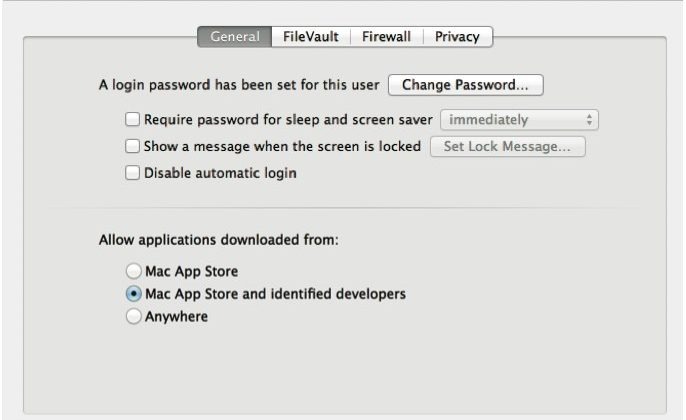Click the 'Require password for sleep and screen saver' label
The image size is (686, 420).
[288, 120]
